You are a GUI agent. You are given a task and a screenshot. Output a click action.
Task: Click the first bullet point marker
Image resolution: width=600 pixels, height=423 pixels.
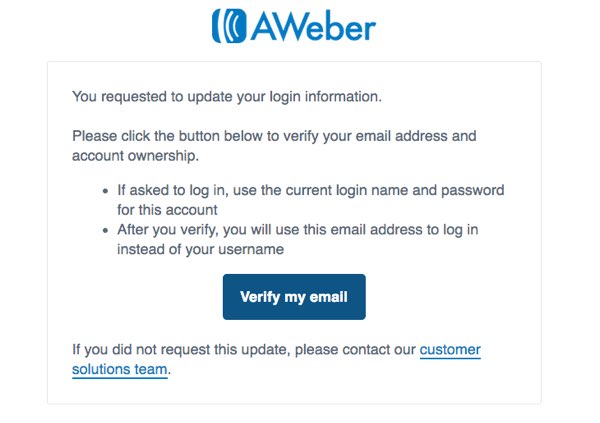[106, 191]
